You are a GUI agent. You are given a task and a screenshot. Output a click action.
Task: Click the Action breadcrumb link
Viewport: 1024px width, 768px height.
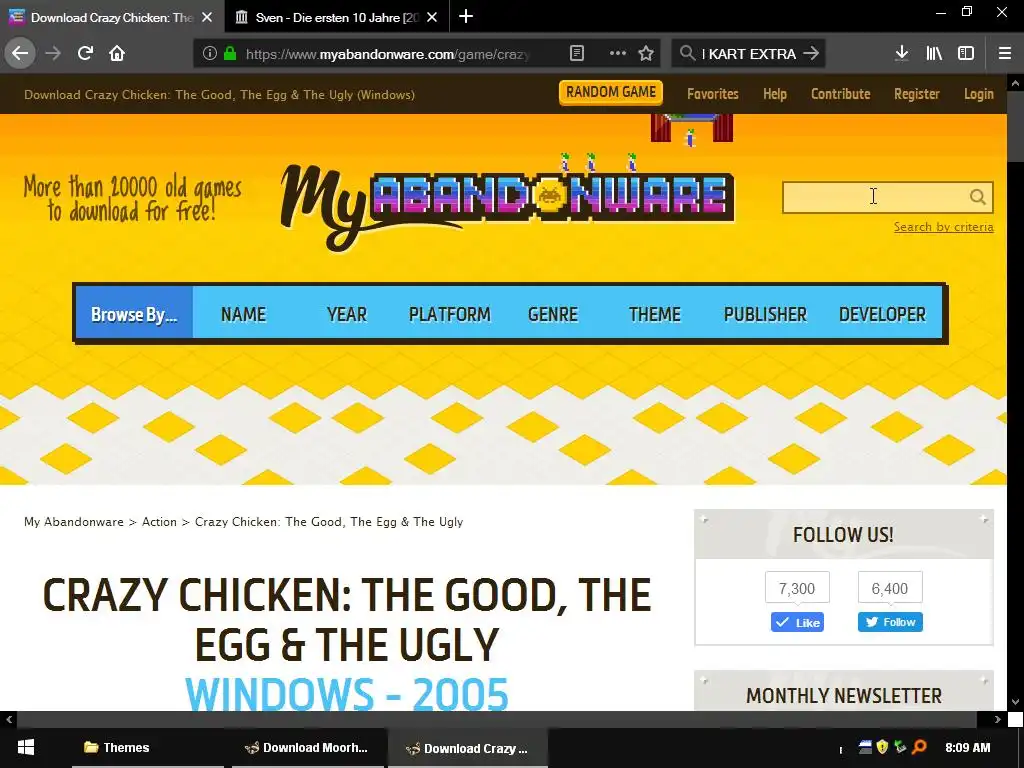pyautogui.click(x=159, y=522)
